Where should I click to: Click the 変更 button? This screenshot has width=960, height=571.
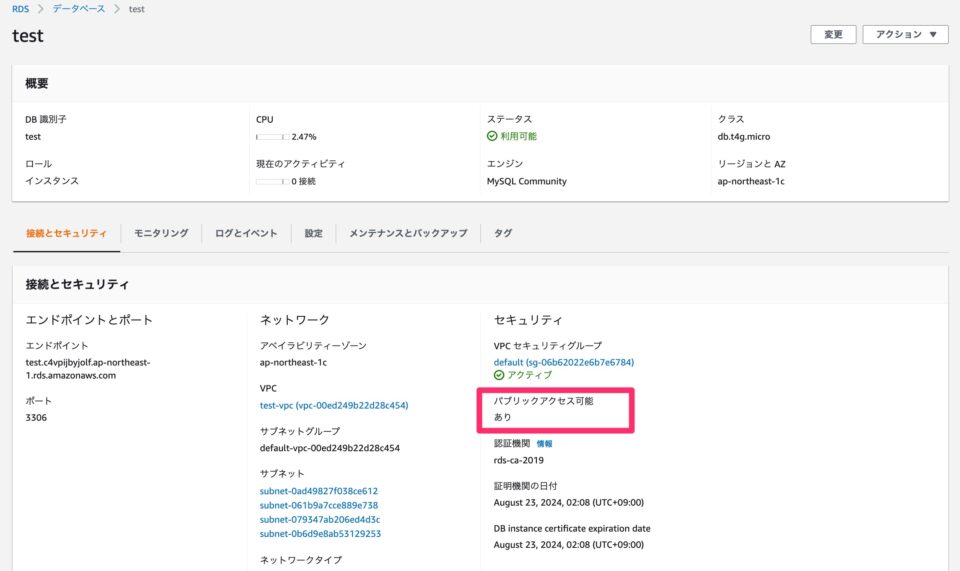832,34
